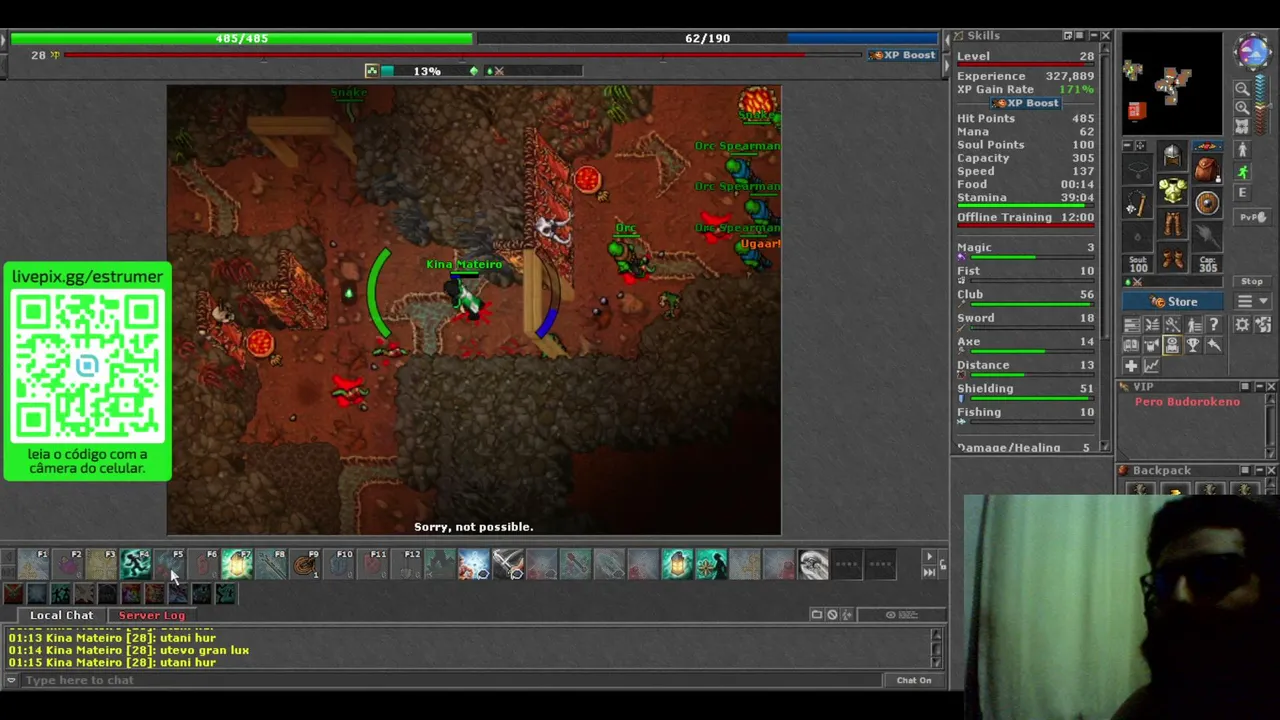Click the plus icon in the sidebar buttons

1131,366
